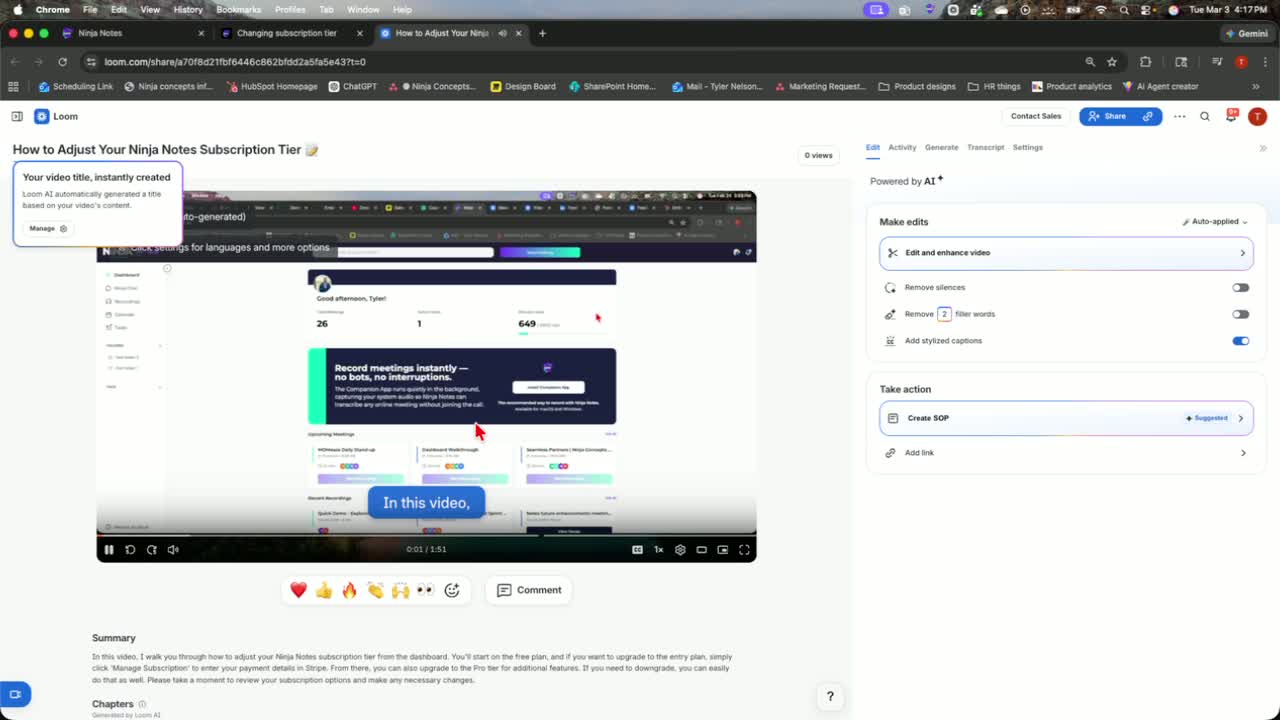Open Loom search magnifier
The width and height of the screenshot is (1280, 720).
point(1205,116)
